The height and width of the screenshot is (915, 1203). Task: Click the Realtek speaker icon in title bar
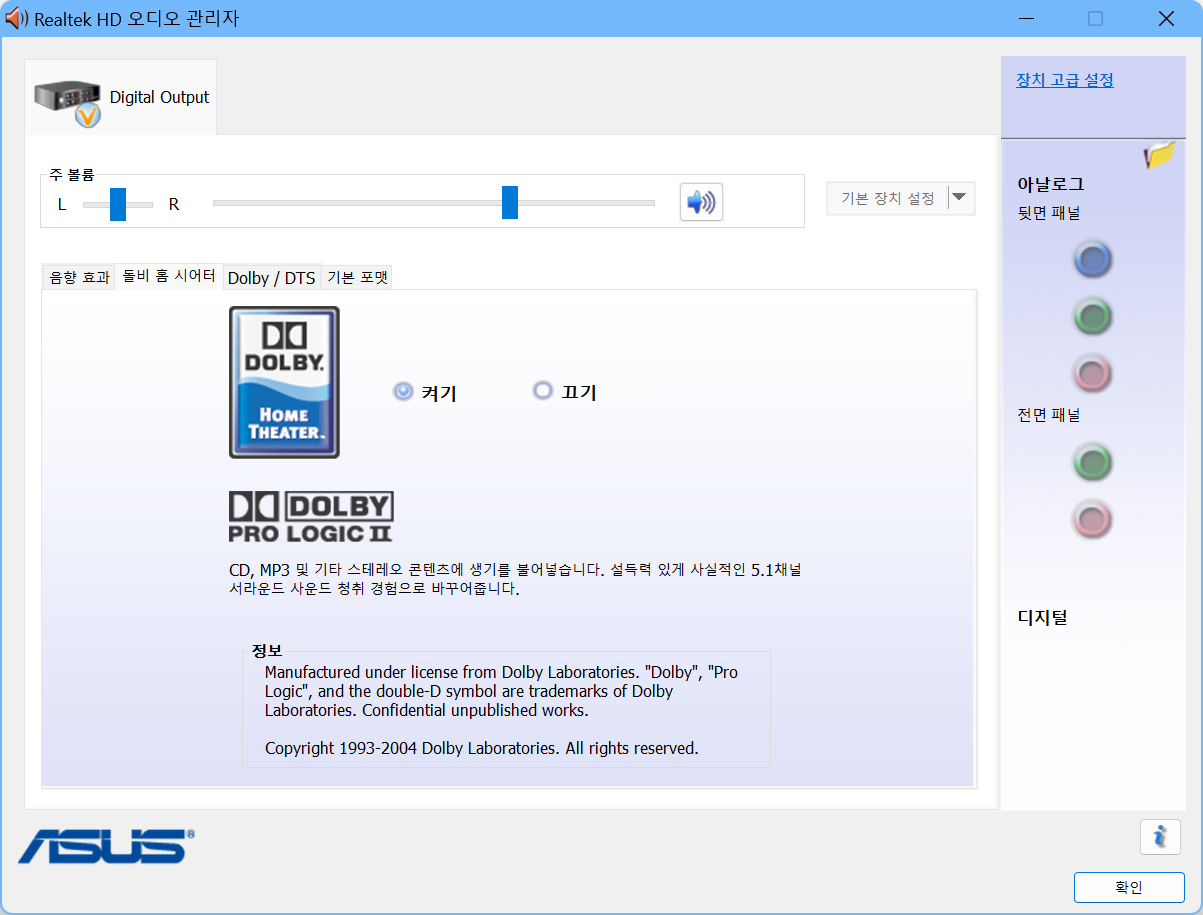(x=17, y=18)
